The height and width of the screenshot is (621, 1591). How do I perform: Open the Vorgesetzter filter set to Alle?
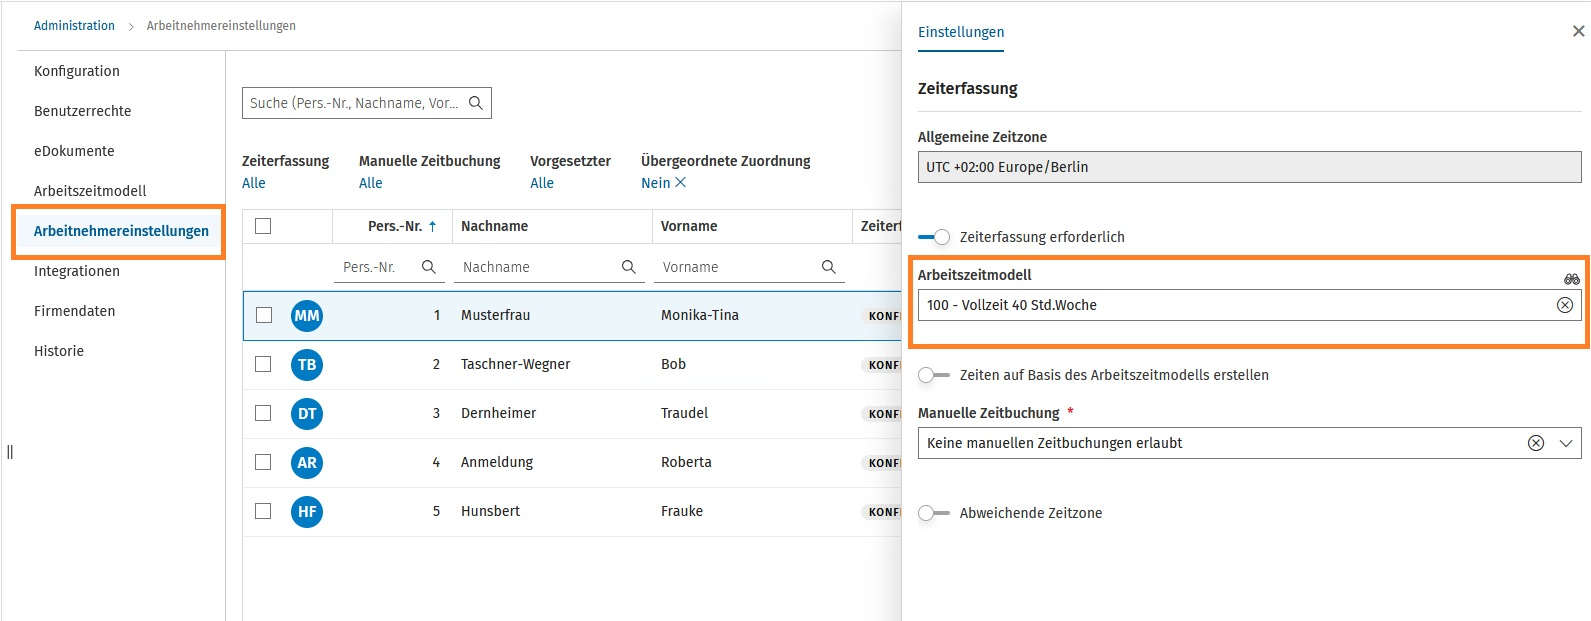[542, 183]
